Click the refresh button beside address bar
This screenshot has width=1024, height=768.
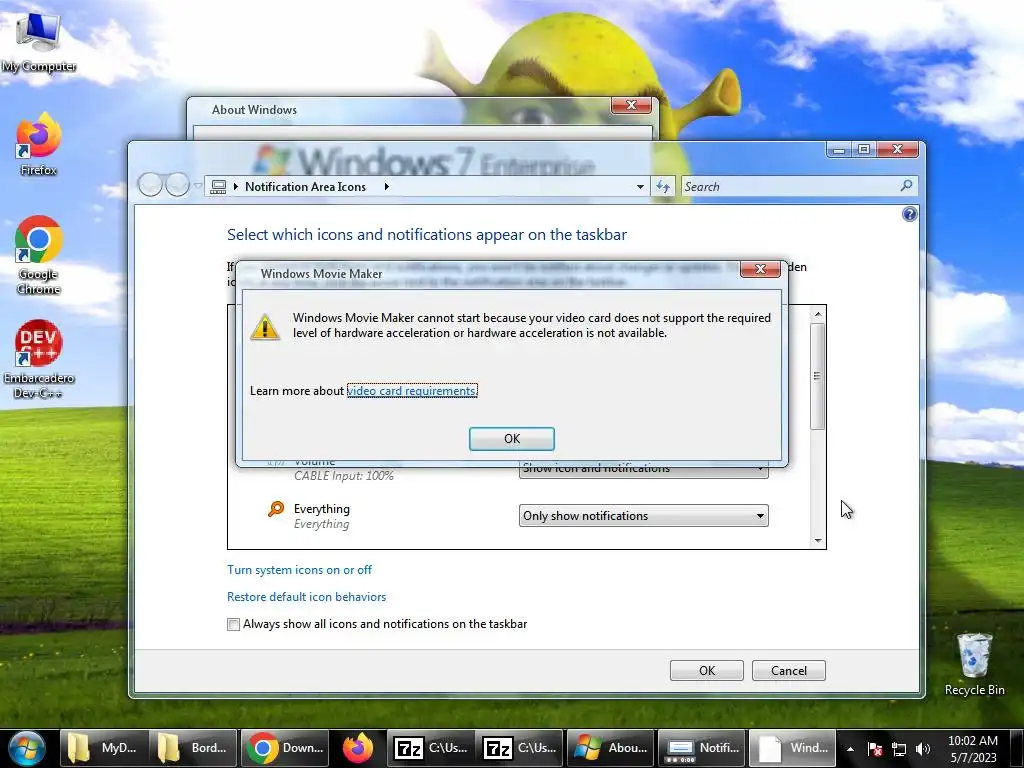coord(663,187)
